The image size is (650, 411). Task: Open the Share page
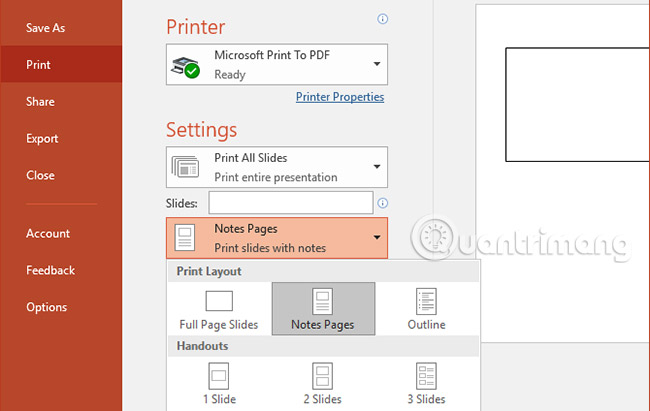coord(40,102)
